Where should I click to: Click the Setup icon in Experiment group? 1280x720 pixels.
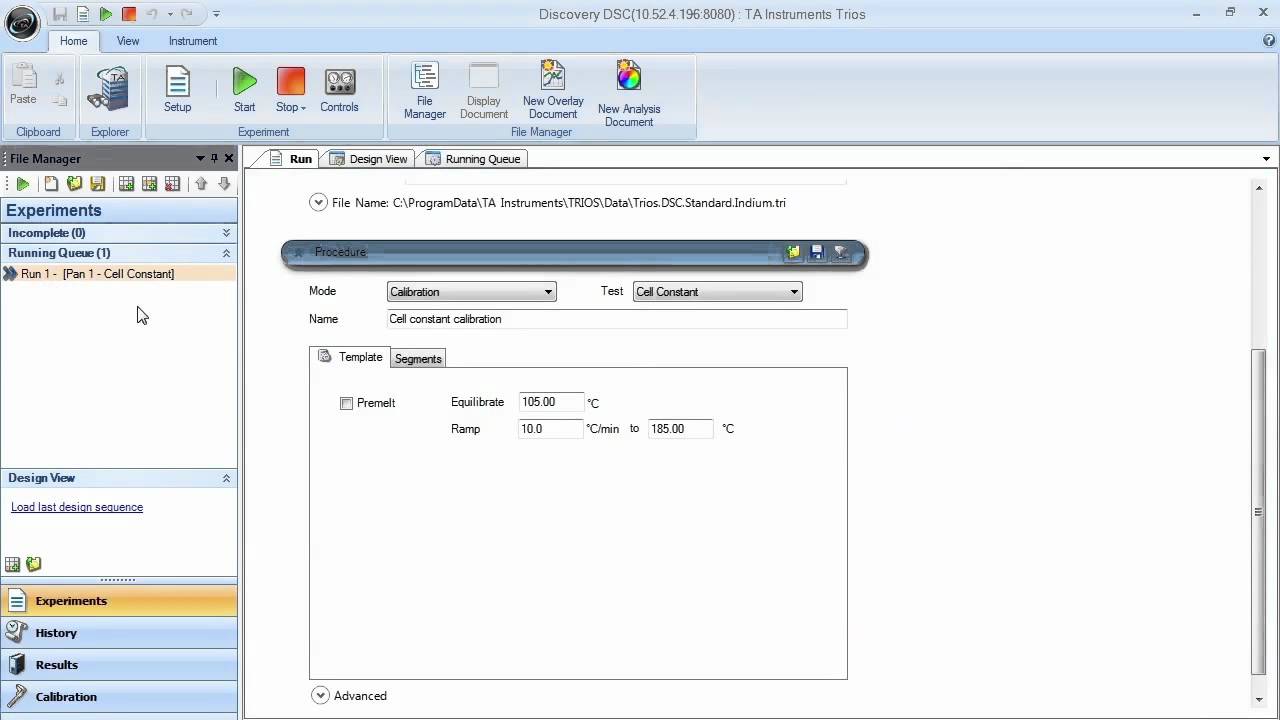[177, 90]
